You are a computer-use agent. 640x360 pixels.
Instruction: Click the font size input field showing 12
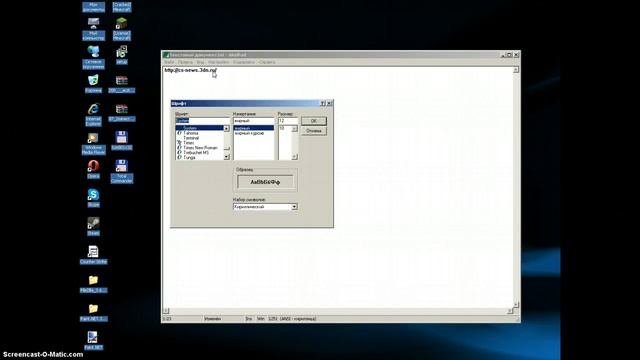click(288, 121)
